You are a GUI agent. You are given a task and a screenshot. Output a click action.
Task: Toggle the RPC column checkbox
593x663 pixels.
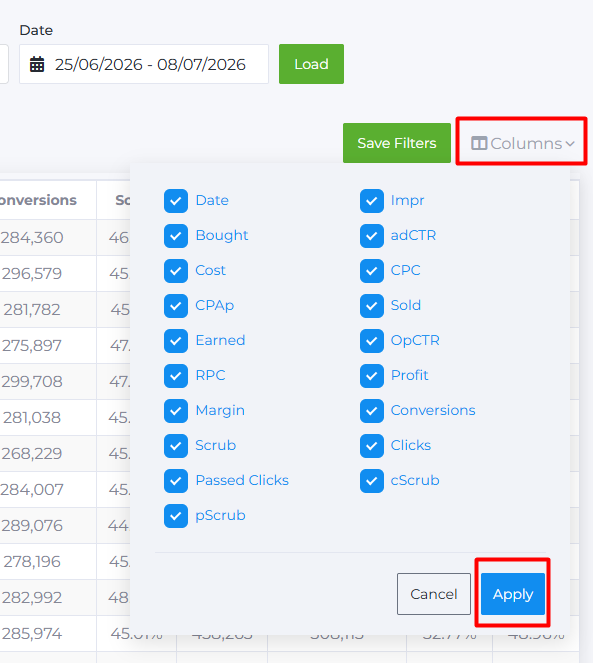tap(176, 376)
